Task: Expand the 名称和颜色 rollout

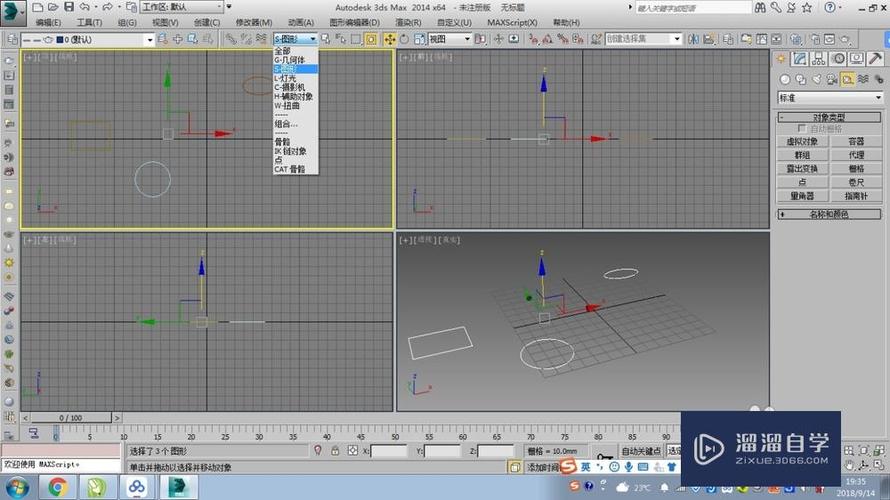Action: (828, 214)
